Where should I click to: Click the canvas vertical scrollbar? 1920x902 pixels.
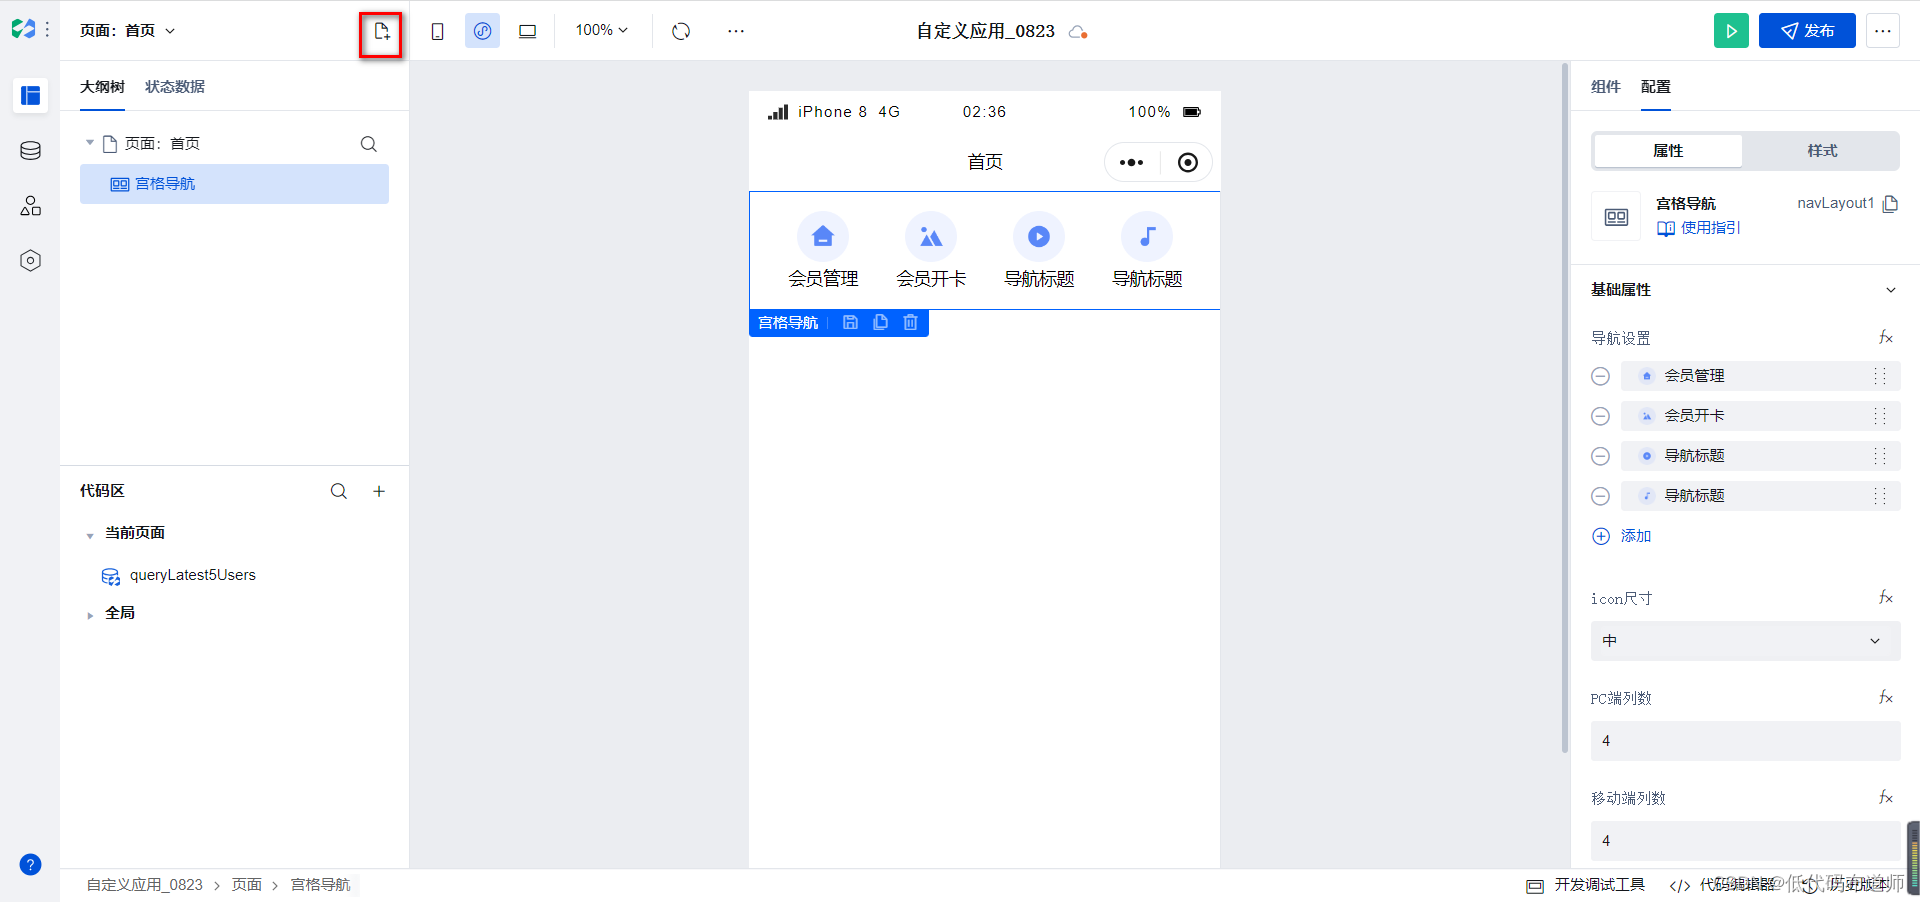coord(1565,408)
